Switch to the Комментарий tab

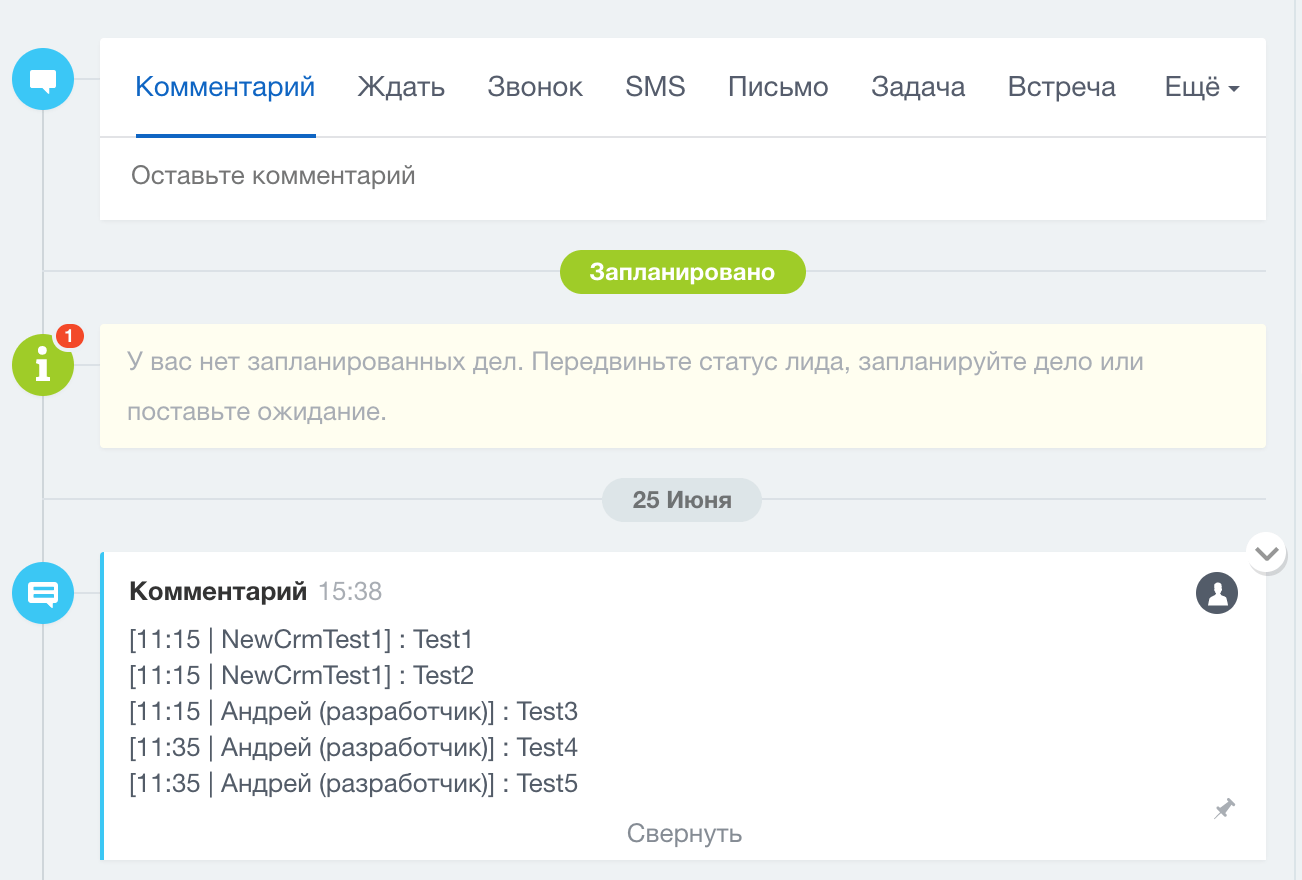[x=225, y=87]
